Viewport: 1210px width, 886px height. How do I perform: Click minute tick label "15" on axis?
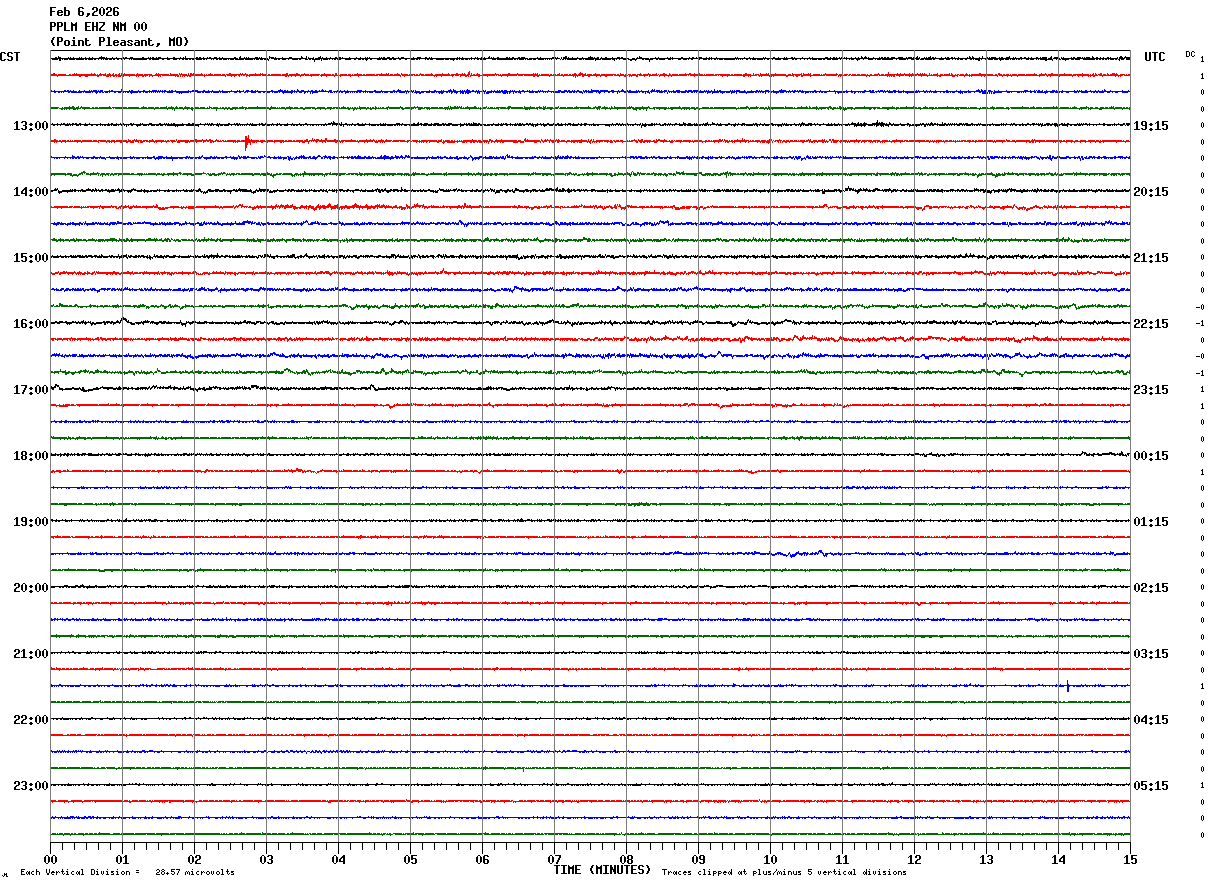(1130, 859)
